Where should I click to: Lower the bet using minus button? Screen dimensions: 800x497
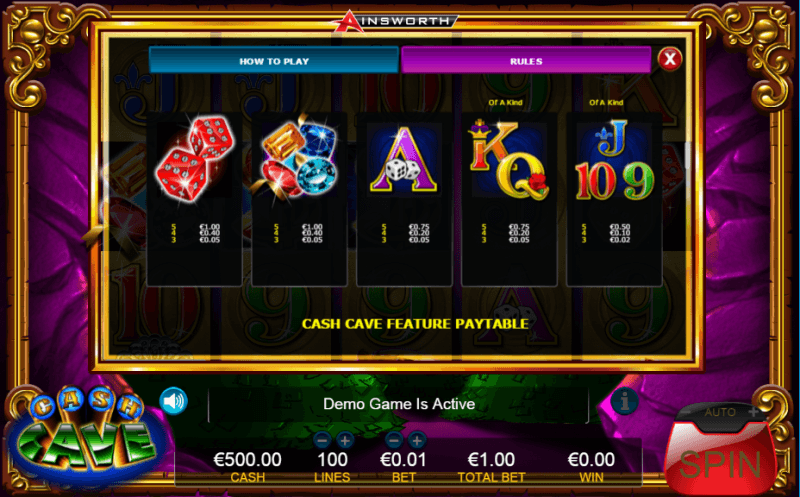(394, 440)
